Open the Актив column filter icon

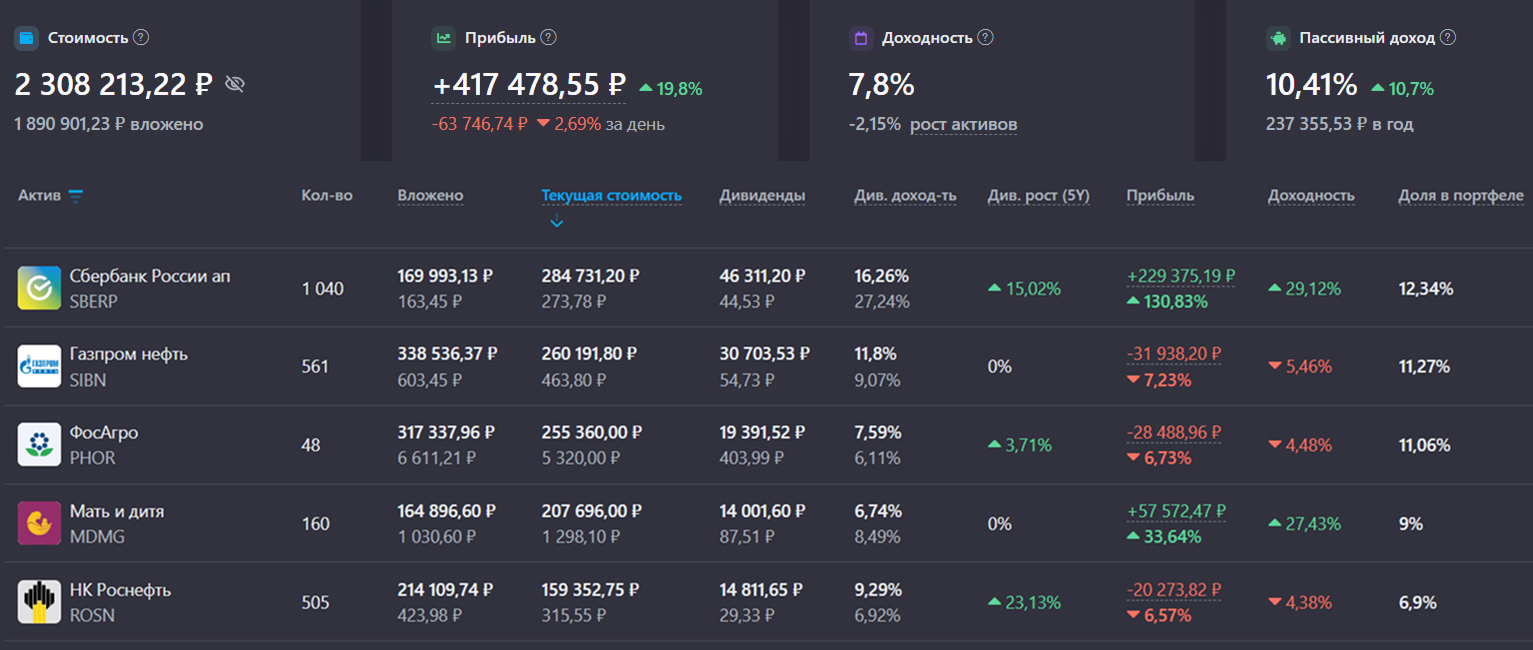click(x=75, y=196)
